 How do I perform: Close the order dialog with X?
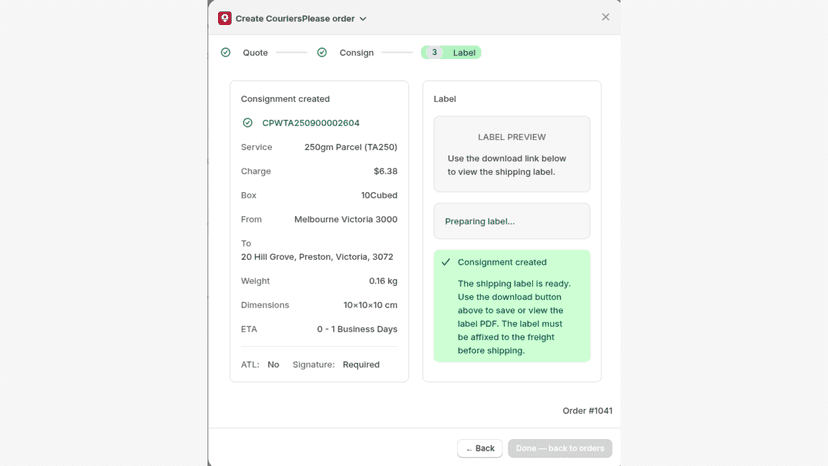[x=605, y=17]
